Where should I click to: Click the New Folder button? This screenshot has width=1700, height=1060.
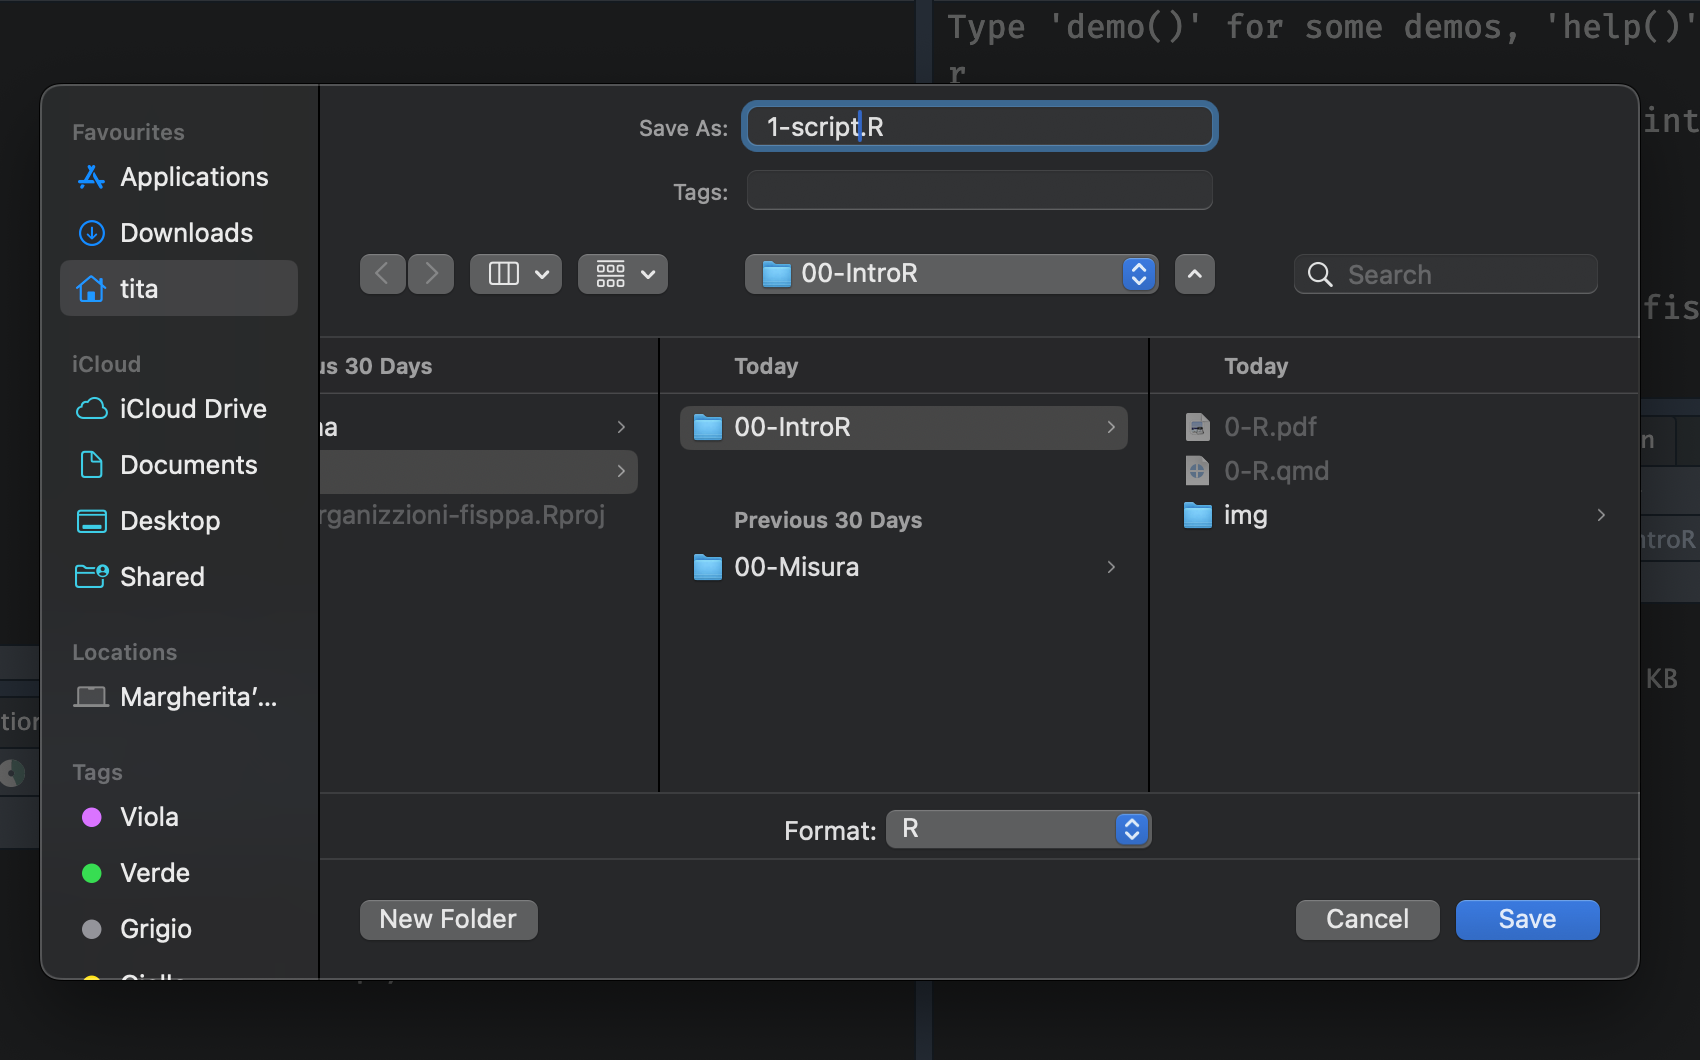[x=448, y=919]
